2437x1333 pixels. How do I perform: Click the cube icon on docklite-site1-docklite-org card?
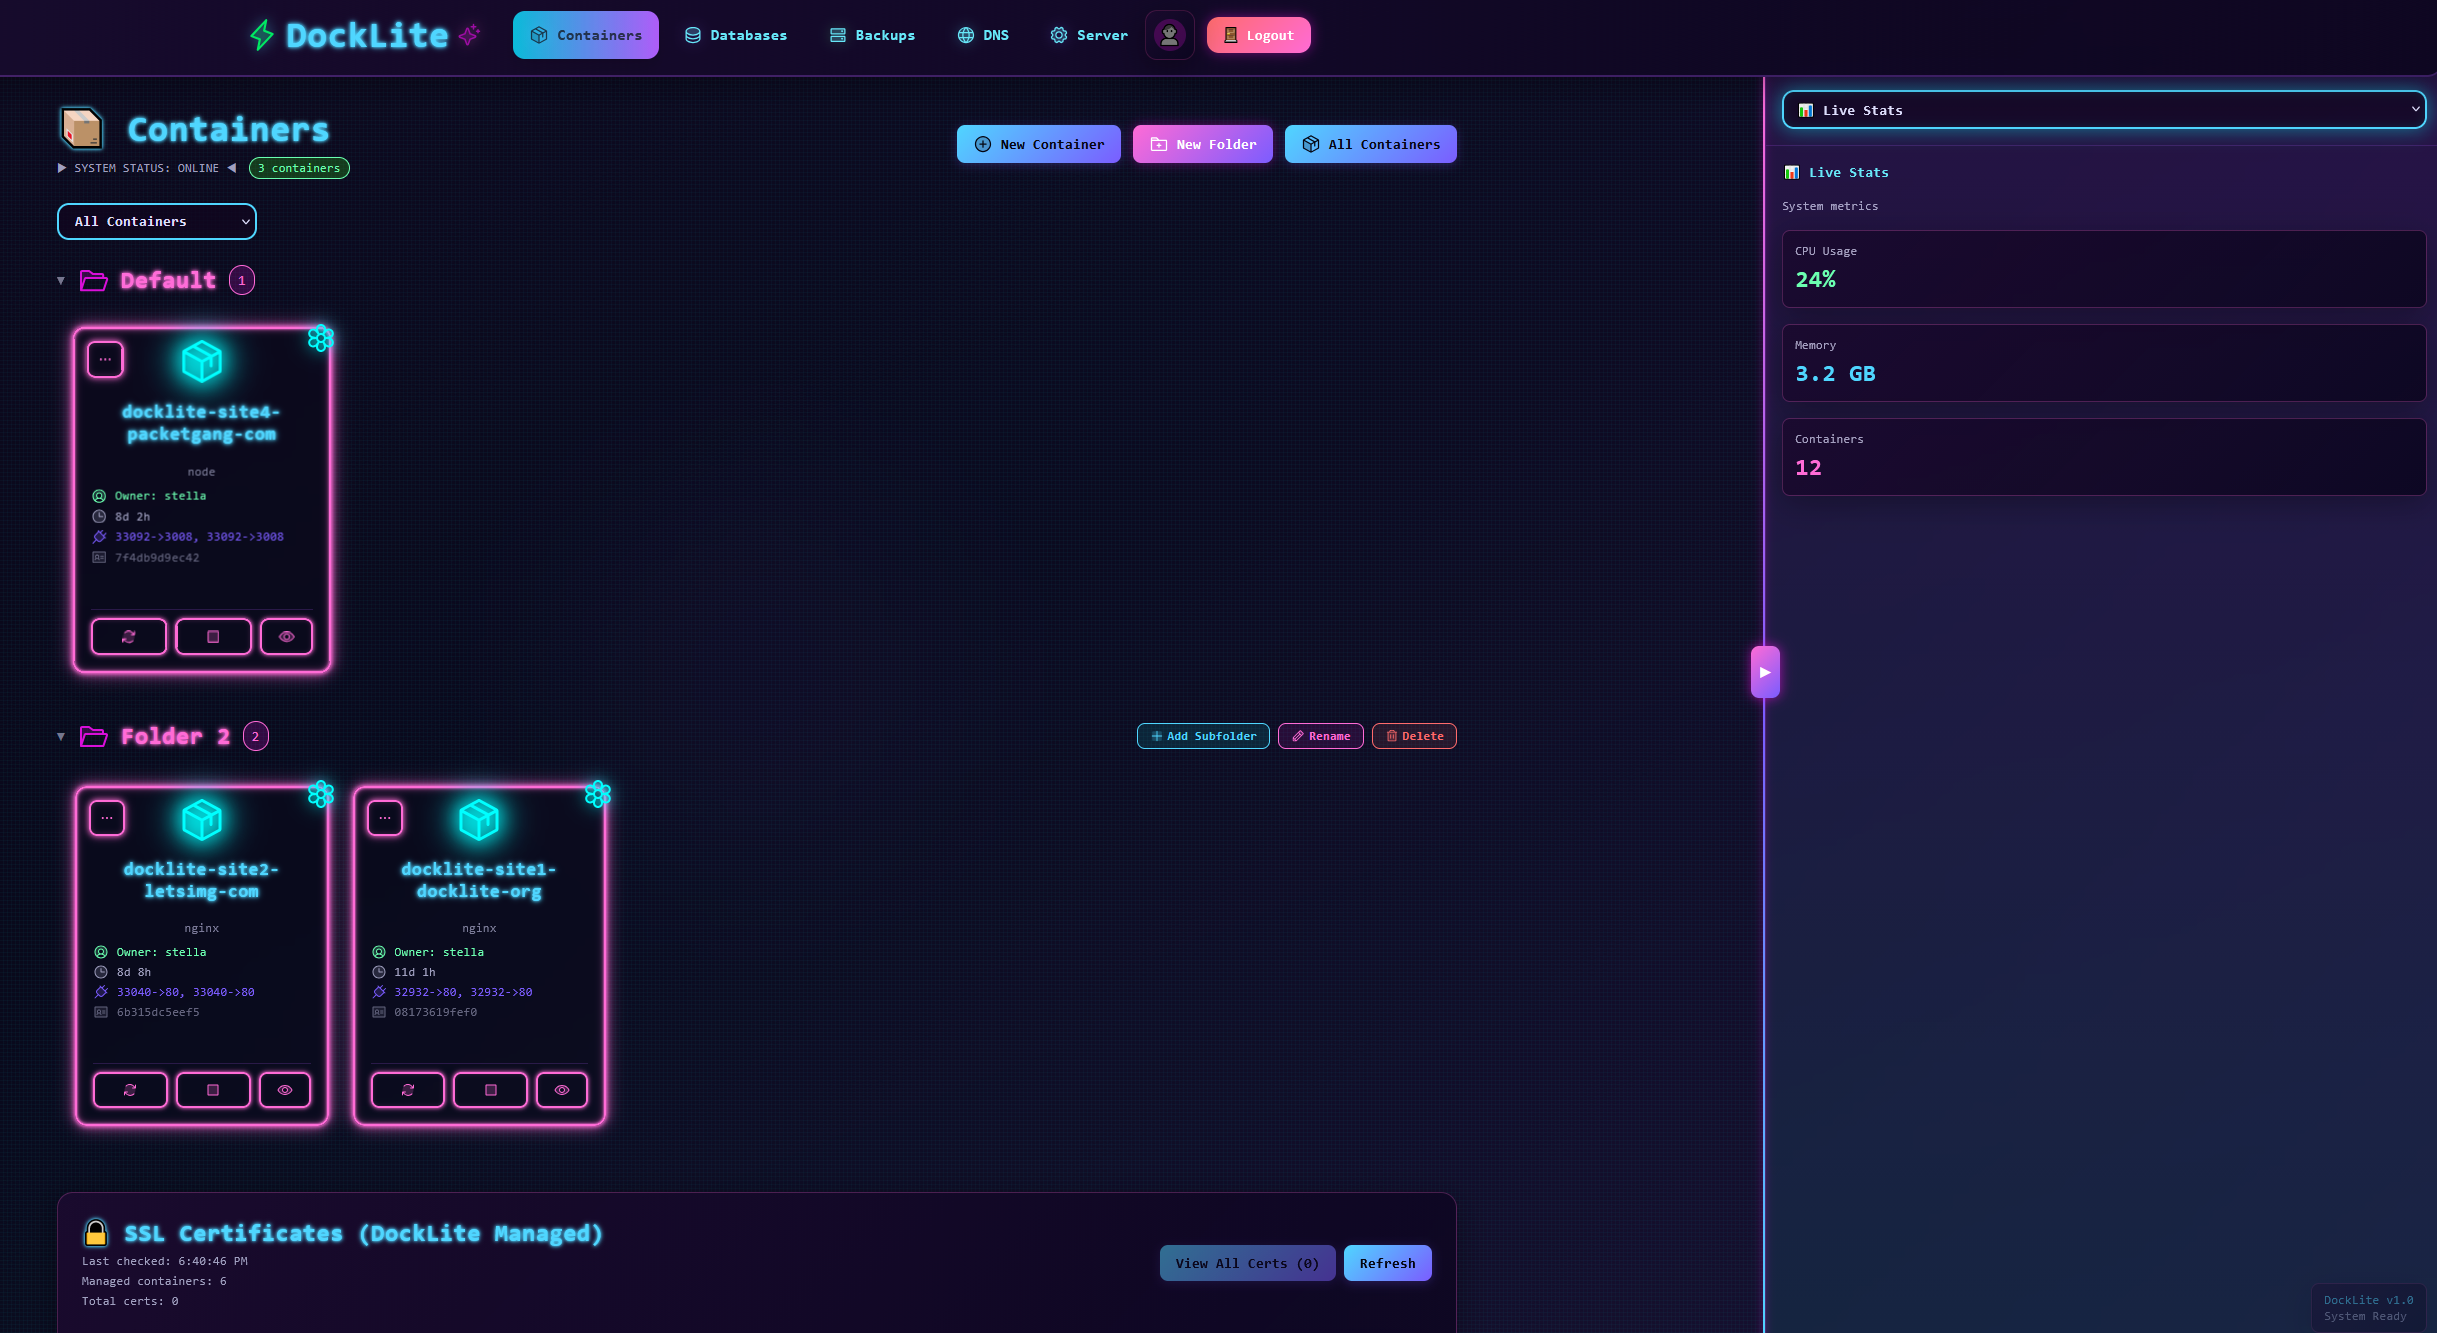[x=479, y=820]
